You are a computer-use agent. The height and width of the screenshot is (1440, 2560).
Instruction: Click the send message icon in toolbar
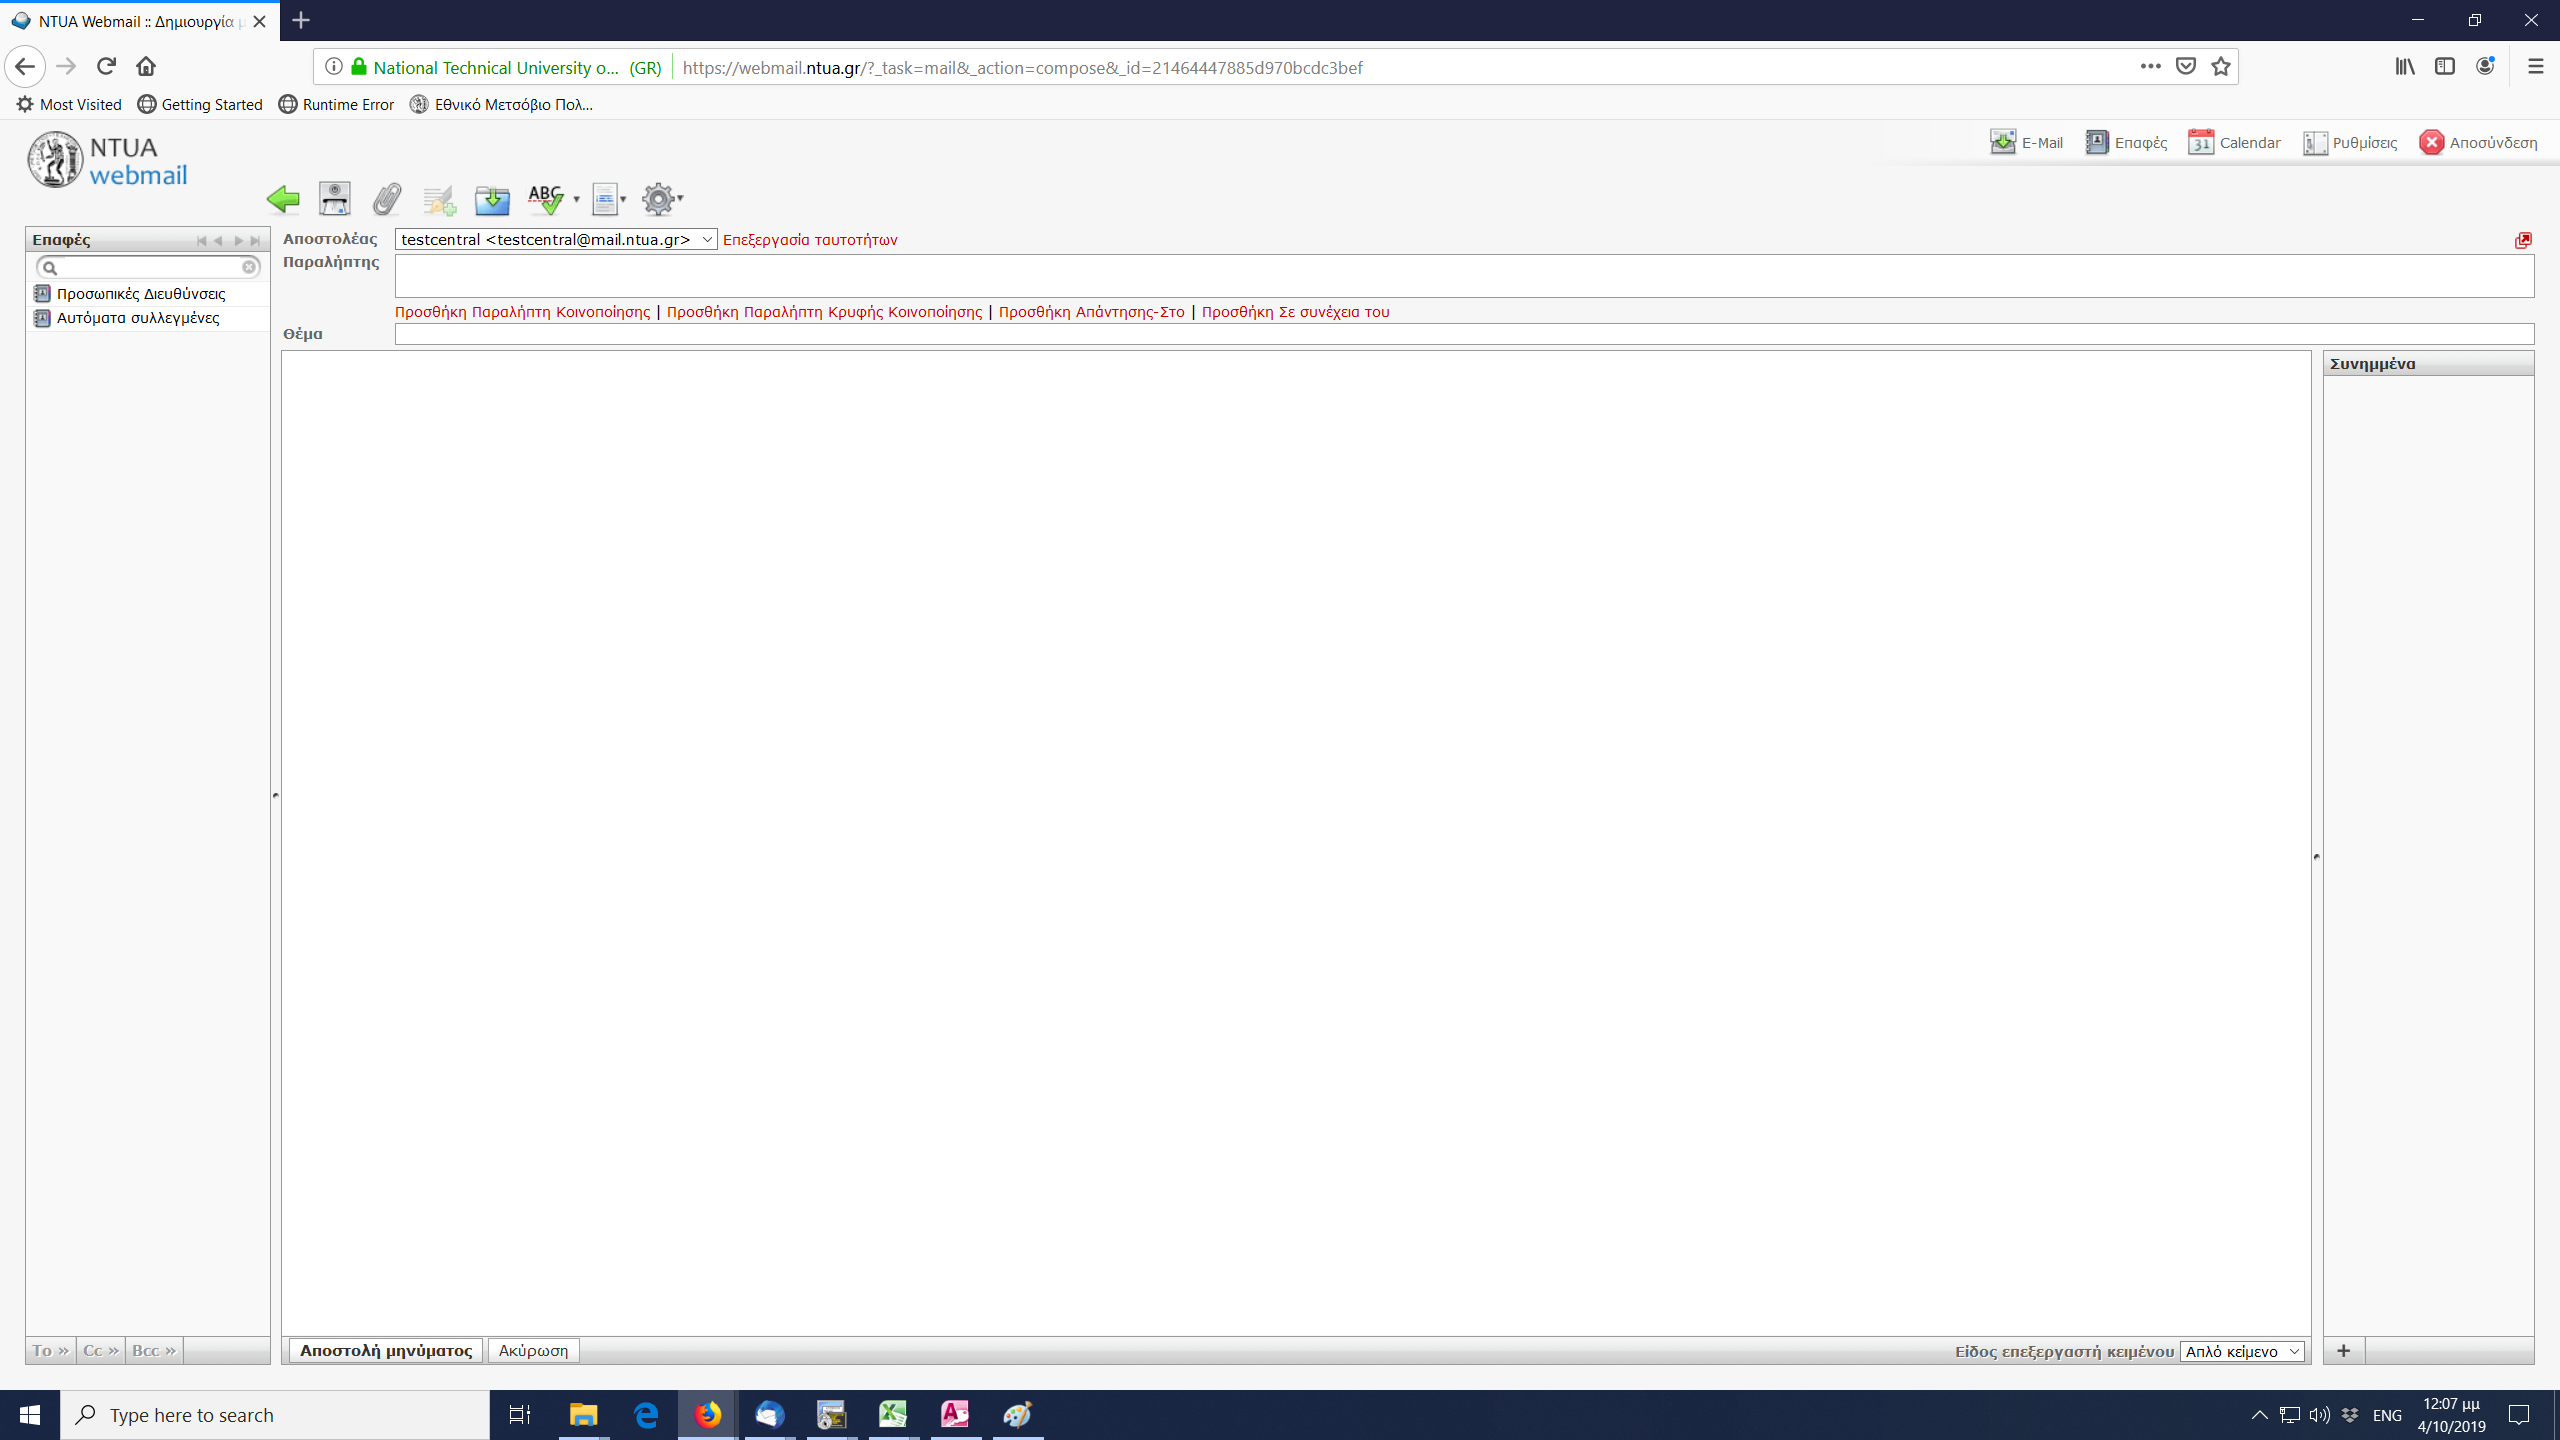335,198
